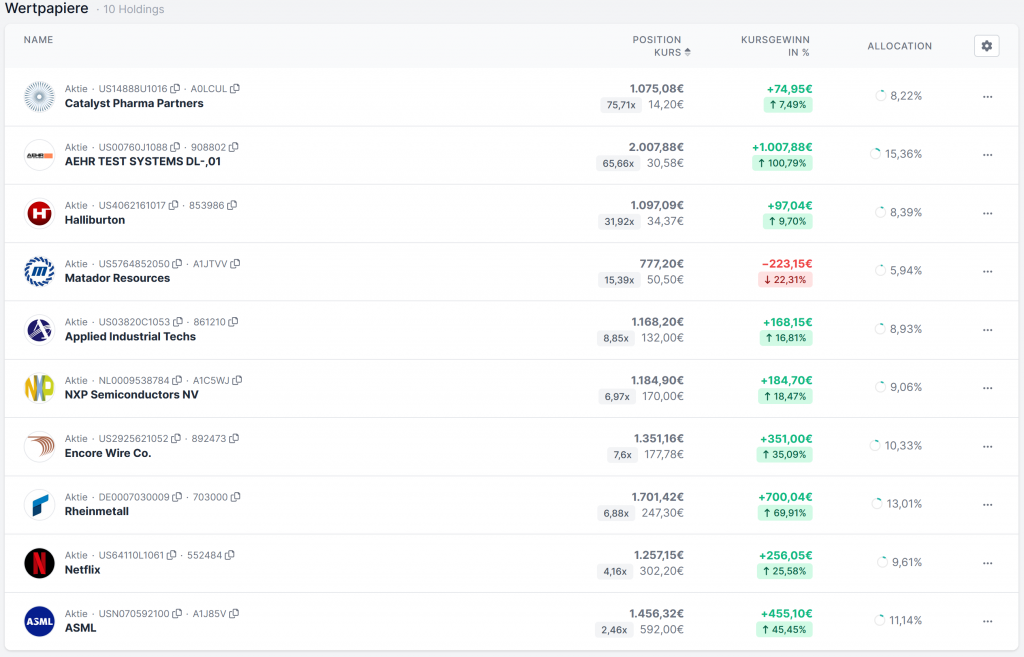This screenshot has width=1024, height=657.
Task: Open the Halliburton holding details
Action: 95,220
